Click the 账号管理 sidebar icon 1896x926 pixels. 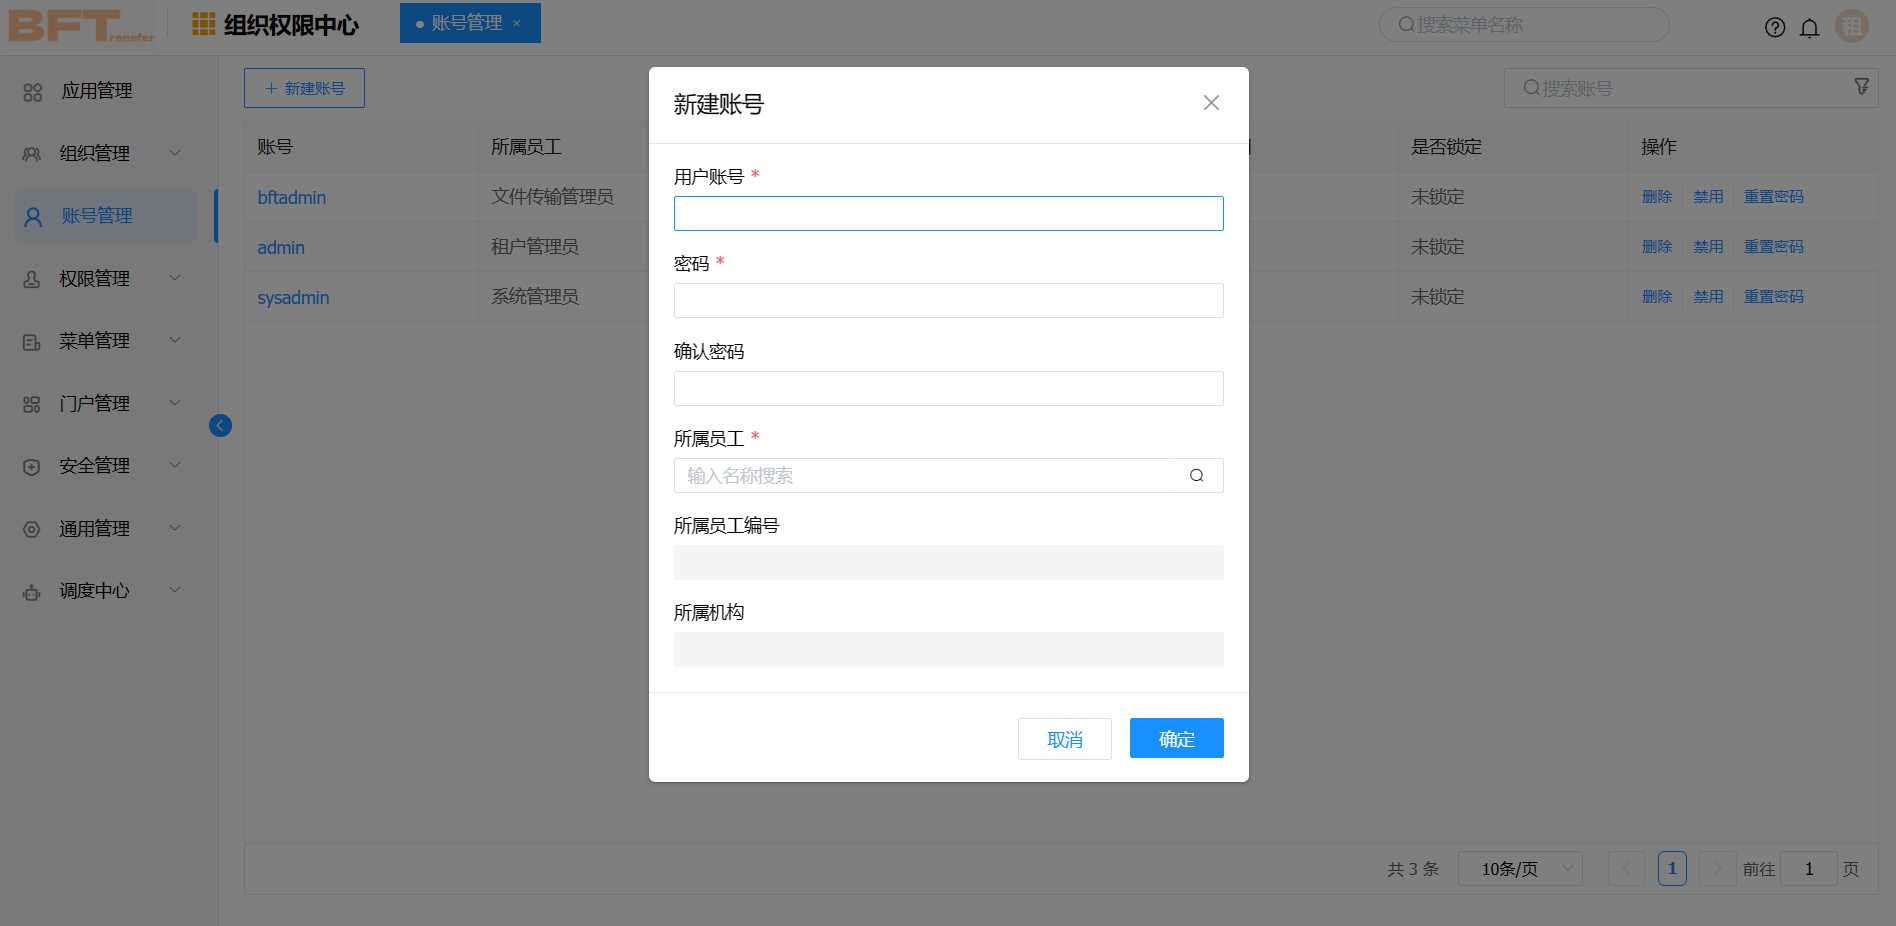(31, 215)
